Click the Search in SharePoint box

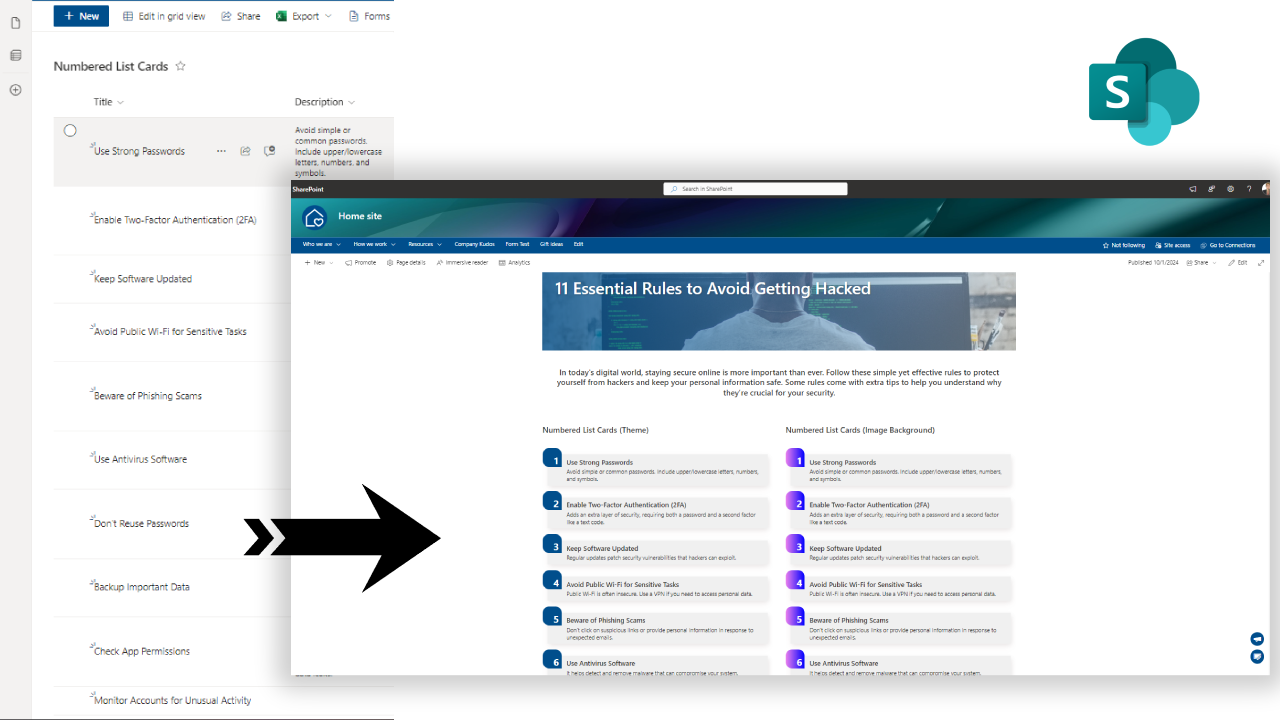[x=755, y=189]
